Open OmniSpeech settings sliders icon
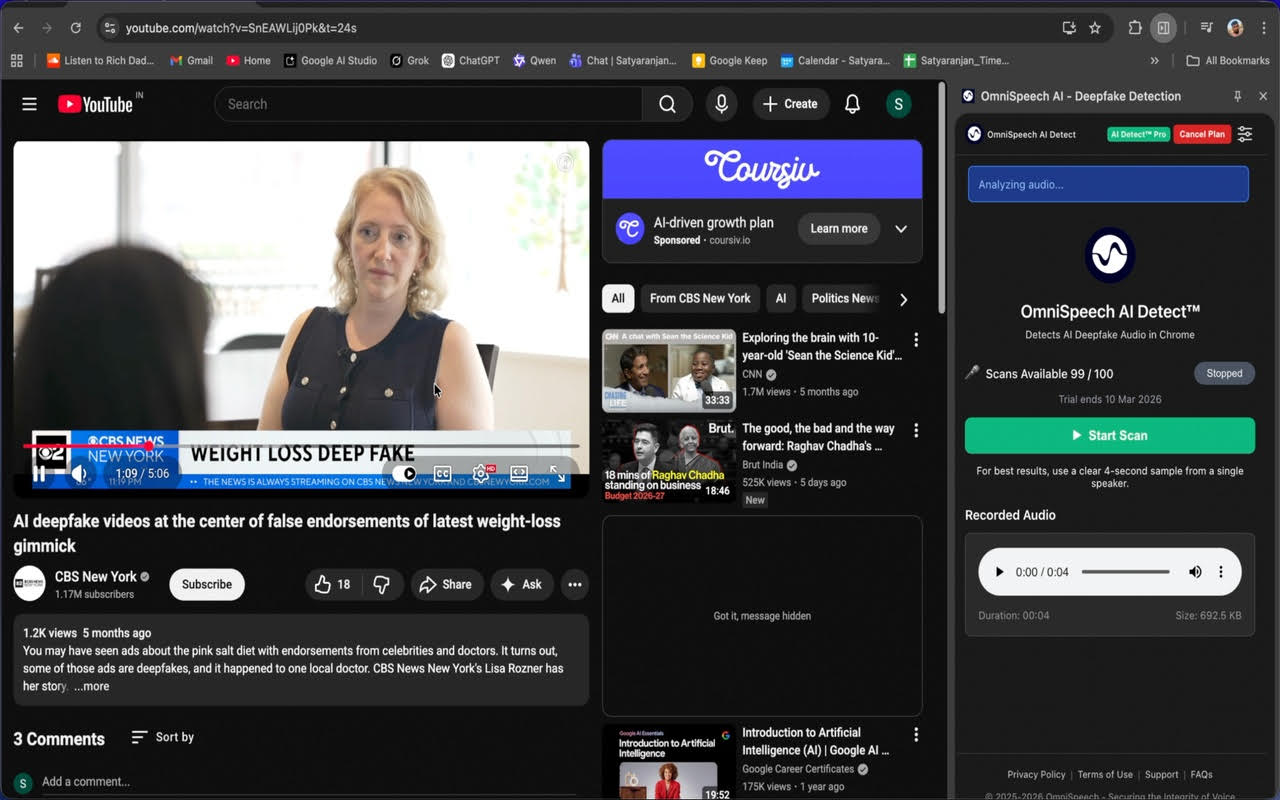 coord(1244,134)
